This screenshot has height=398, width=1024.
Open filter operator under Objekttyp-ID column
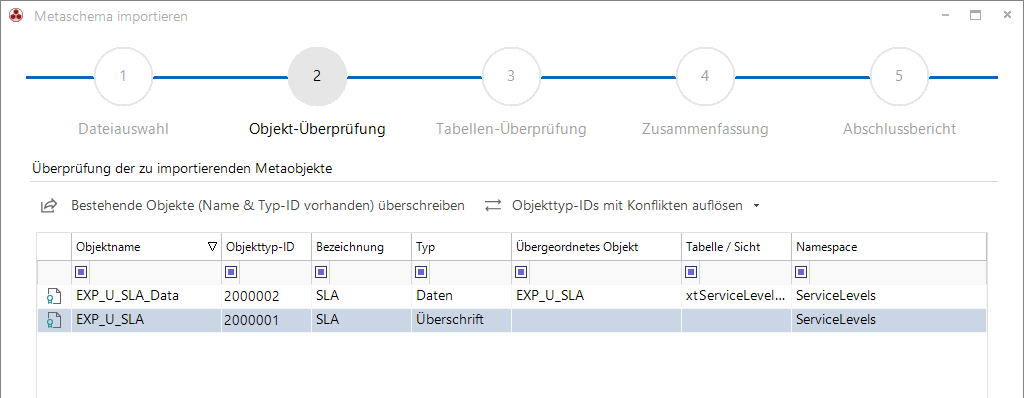pos(232,272)
